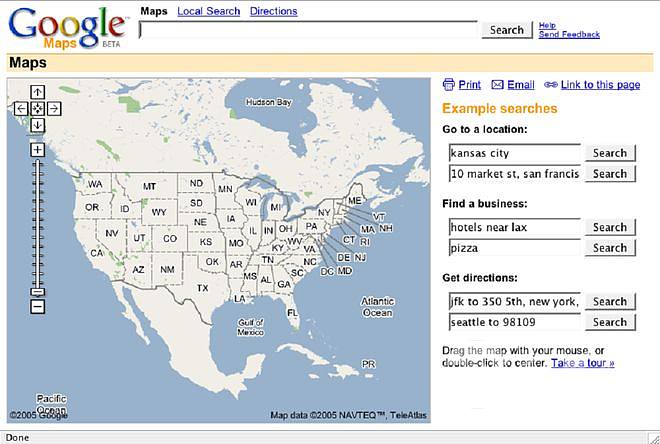Click the Hudson Bay label
Image resolution: width=660 pixels, height=444 pixels.
click(269, 102)
